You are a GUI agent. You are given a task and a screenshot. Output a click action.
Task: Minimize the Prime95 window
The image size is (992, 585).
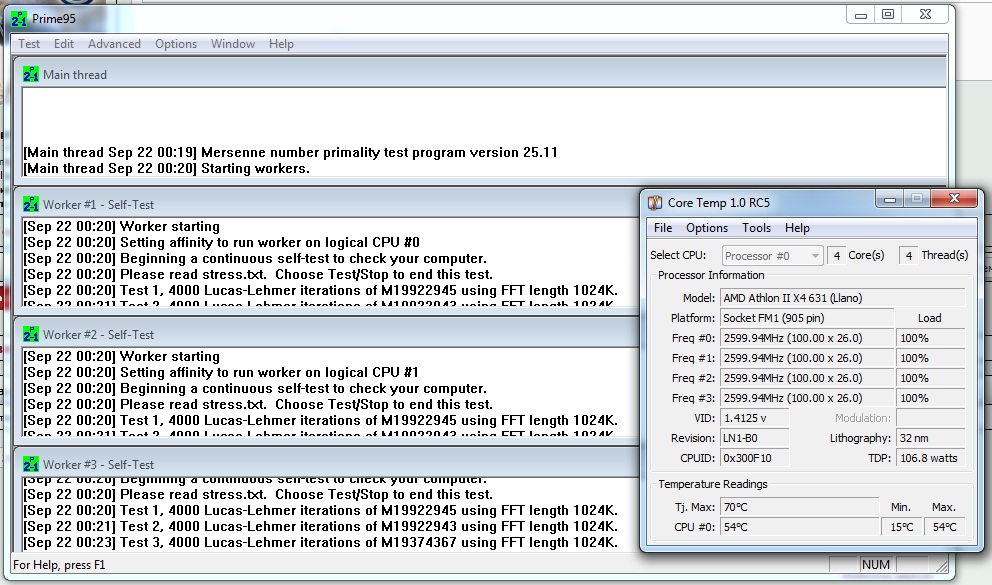(861, 14)
